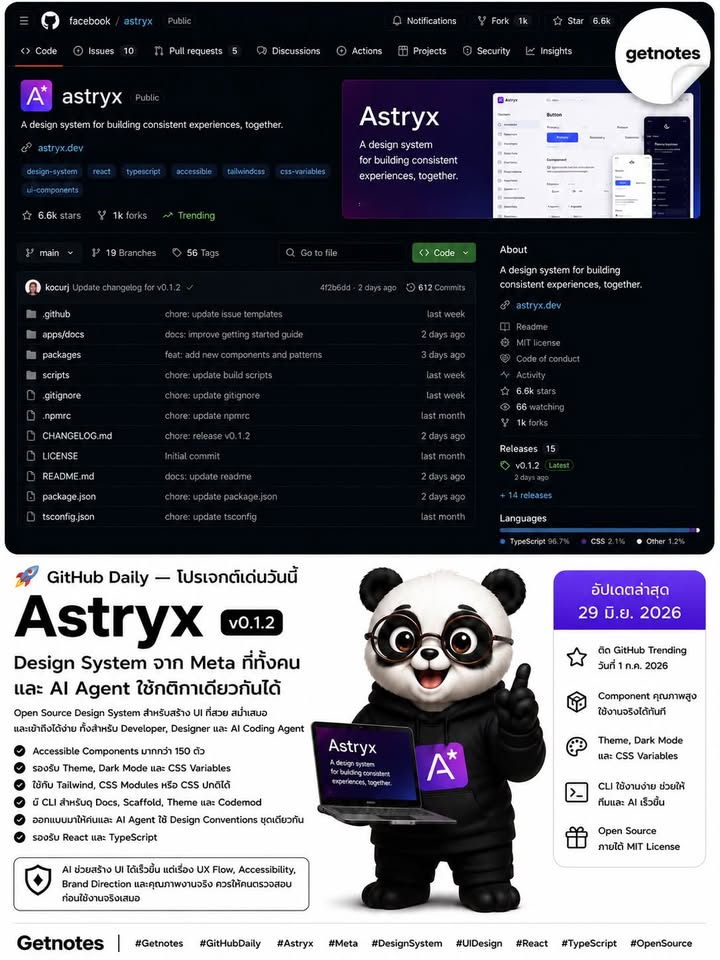
Task: Star the repository with Star button
Action: pyautogui.click(x=582, y=21)
